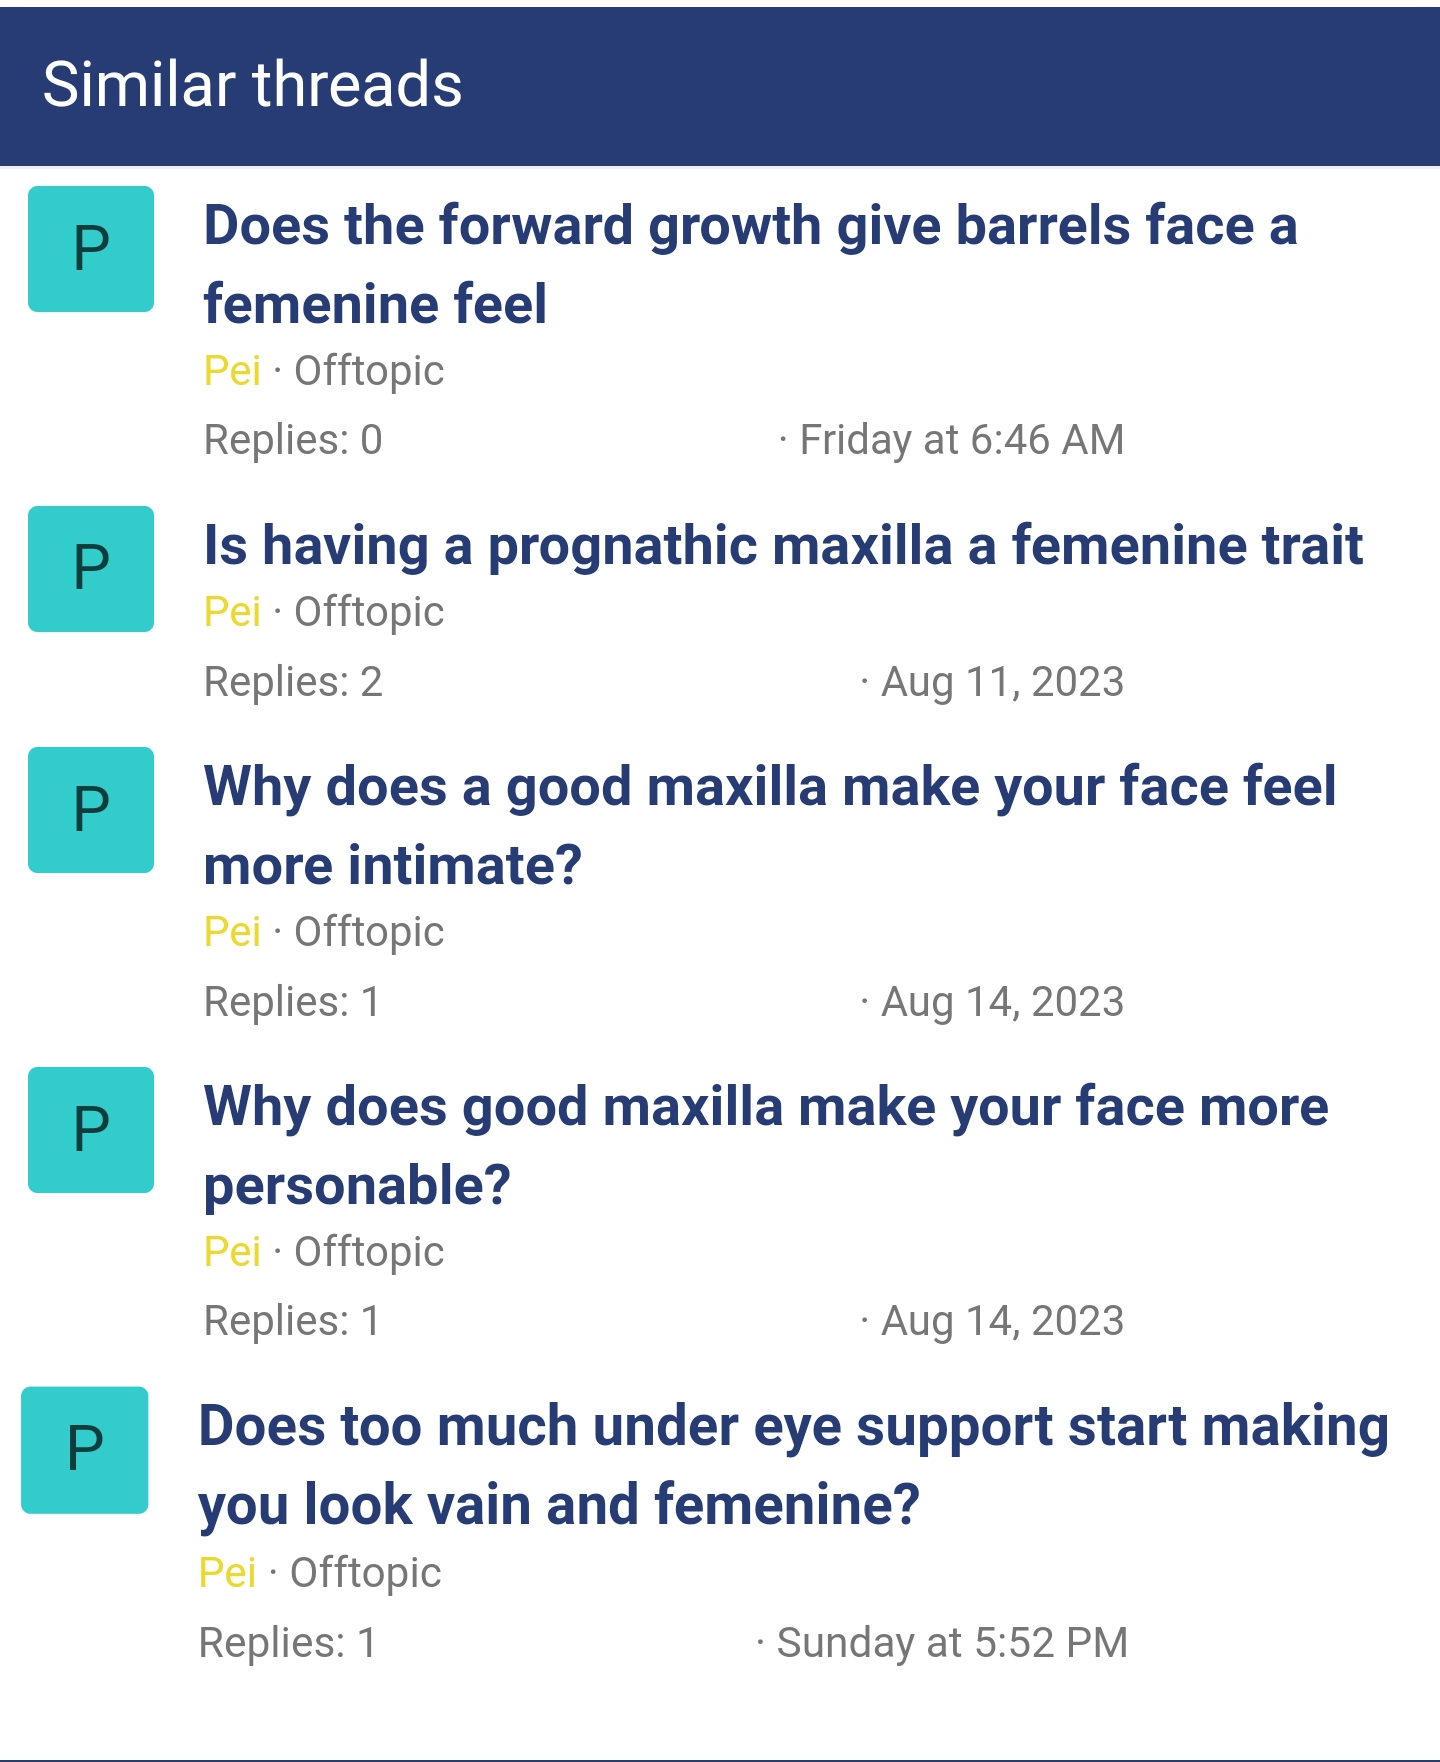Open thread 'Why does a good maxilla... more intimate?'
Viewport: 1440px width, 1762px height.
pos(770,825)
